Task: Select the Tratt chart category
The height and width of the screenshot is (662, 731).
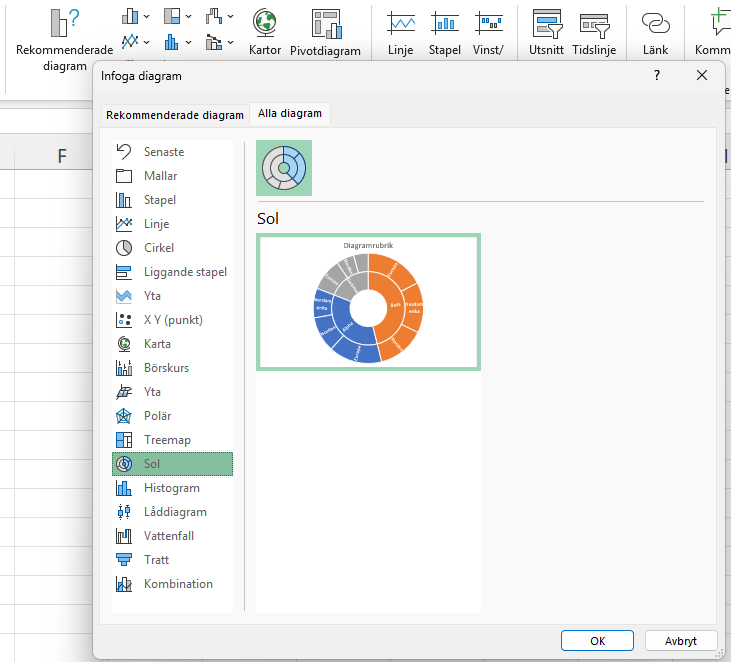Action: [x=156, y=560]
